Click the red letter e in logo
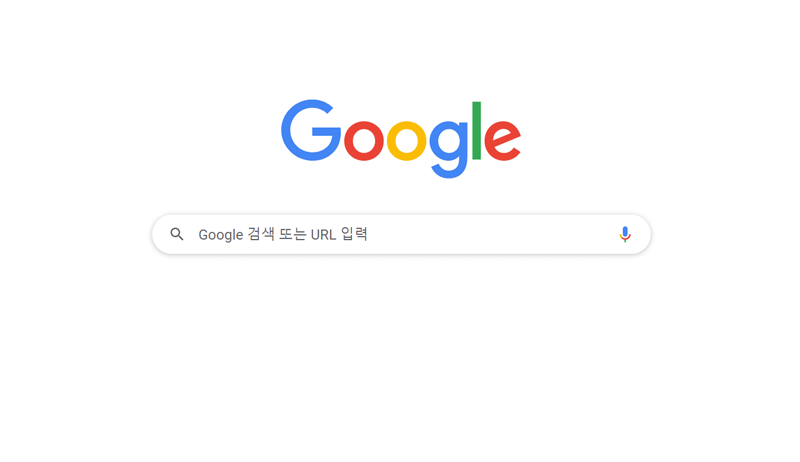Viewport: 800px width, 462px height. [x=503, y=141]
